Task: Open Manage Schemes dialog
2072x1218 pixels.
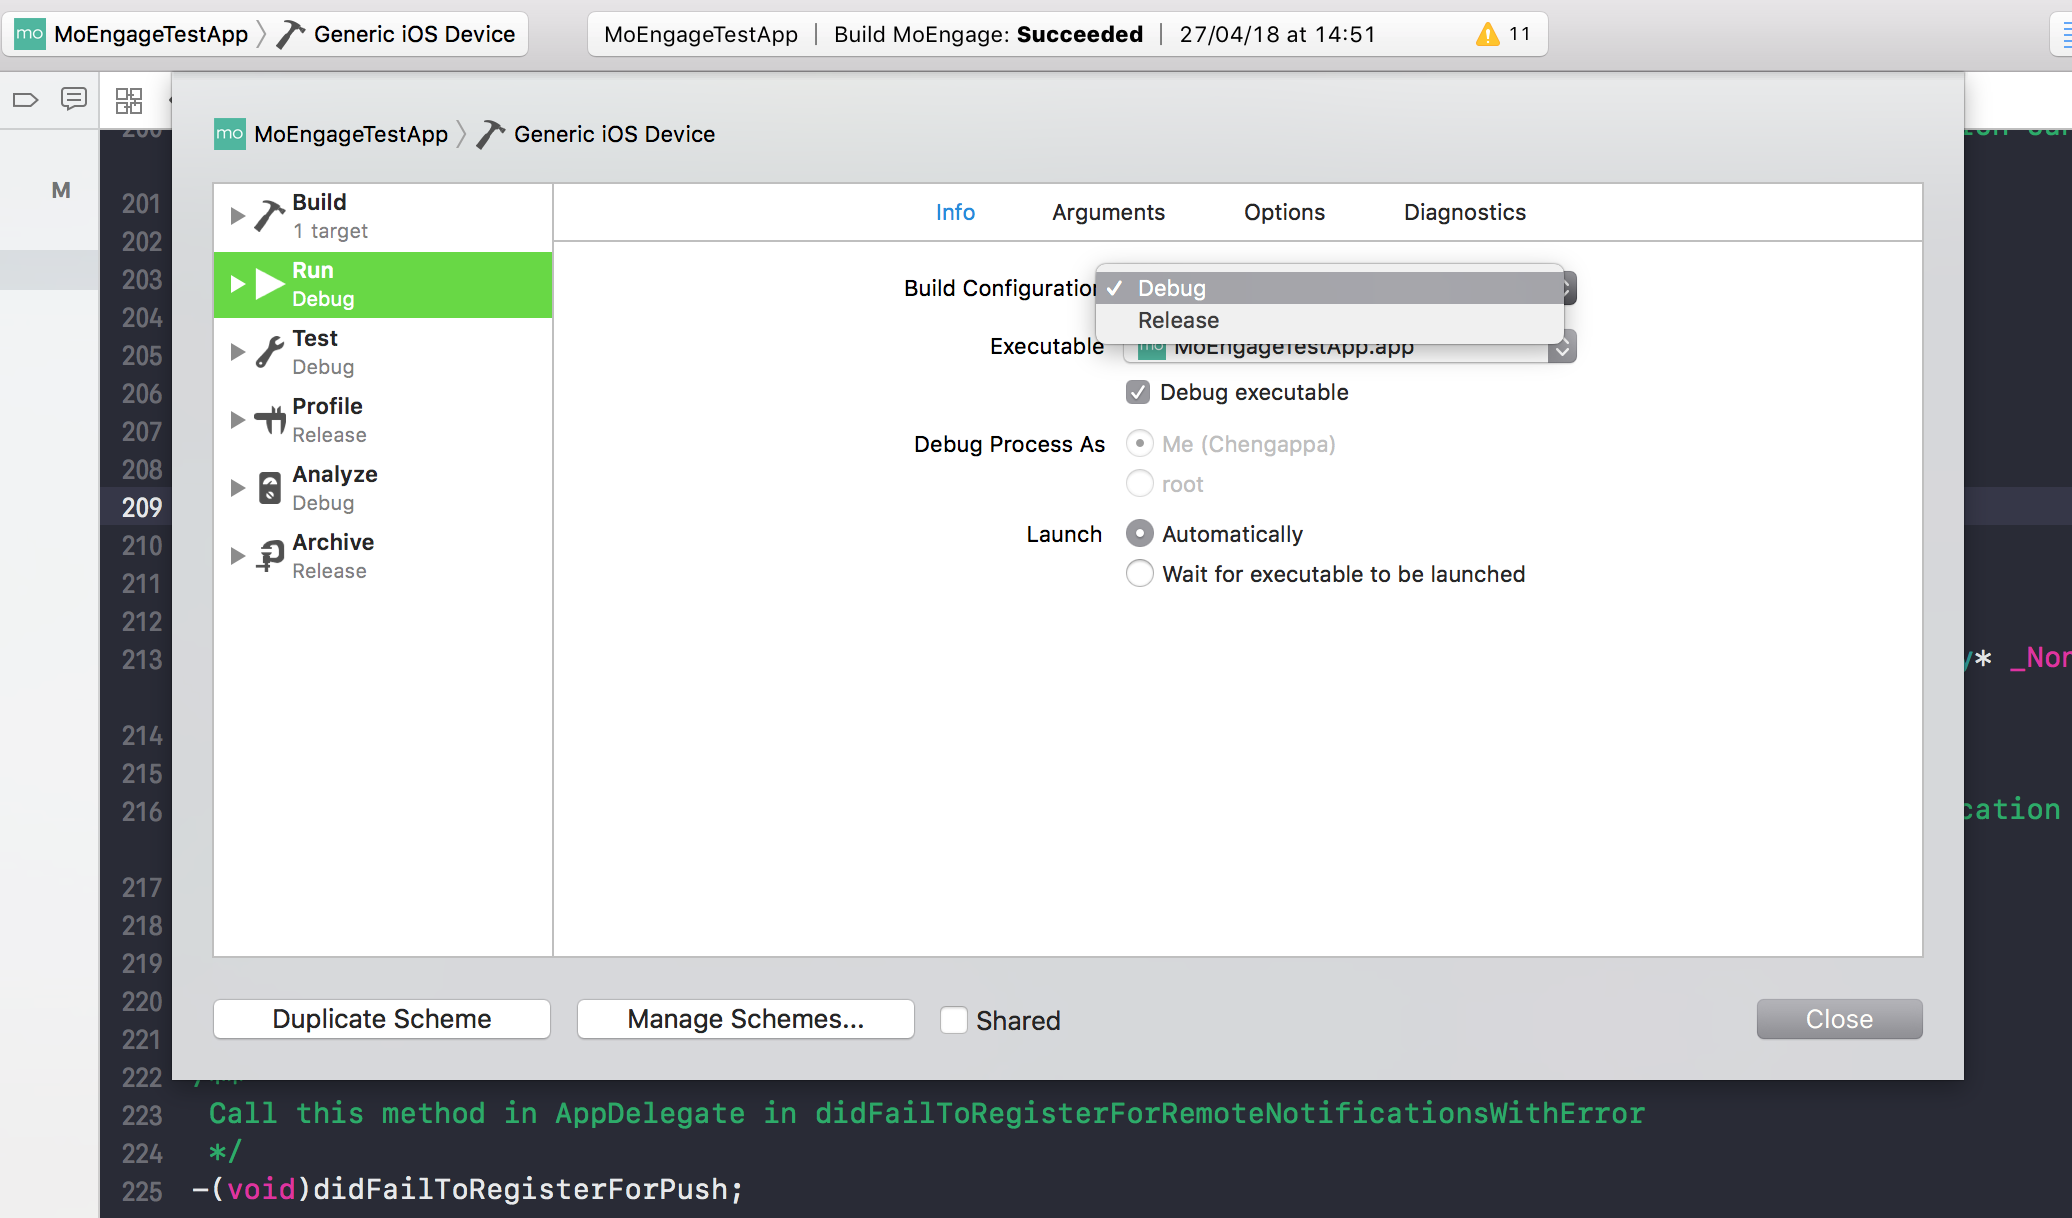Action: pos(745,1019)
